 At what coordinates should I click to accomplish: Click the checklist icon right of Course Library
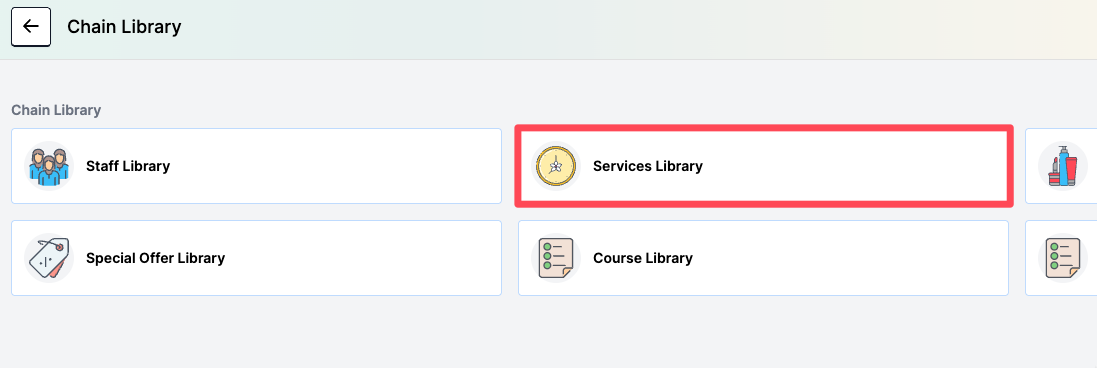click(1063, 258)
